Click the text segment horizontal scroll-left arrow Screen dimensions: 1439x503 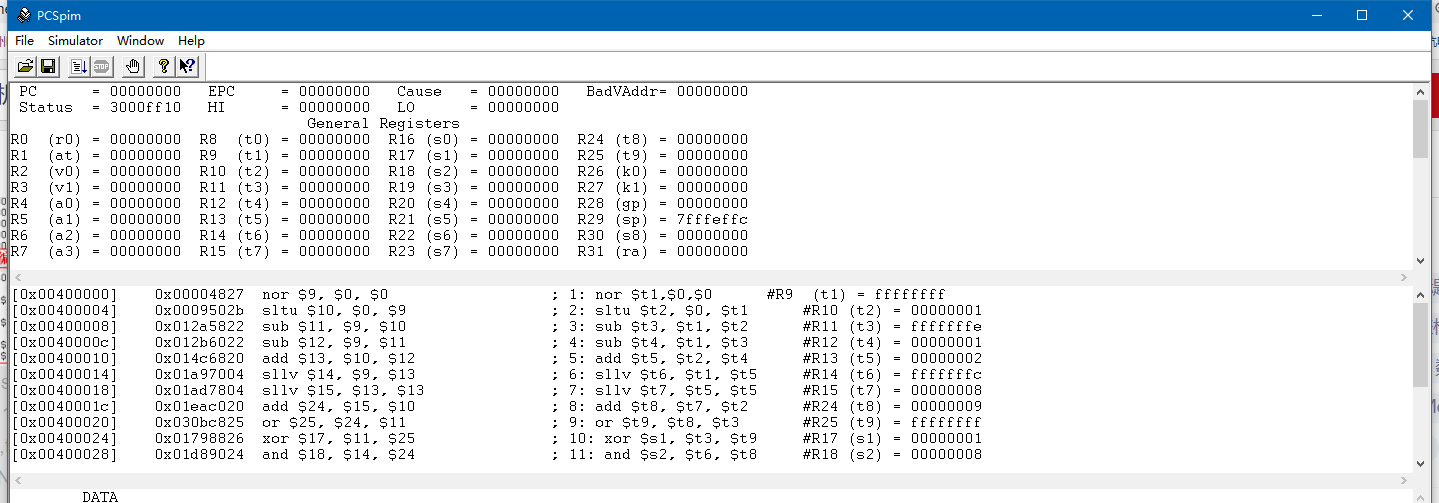17,480
